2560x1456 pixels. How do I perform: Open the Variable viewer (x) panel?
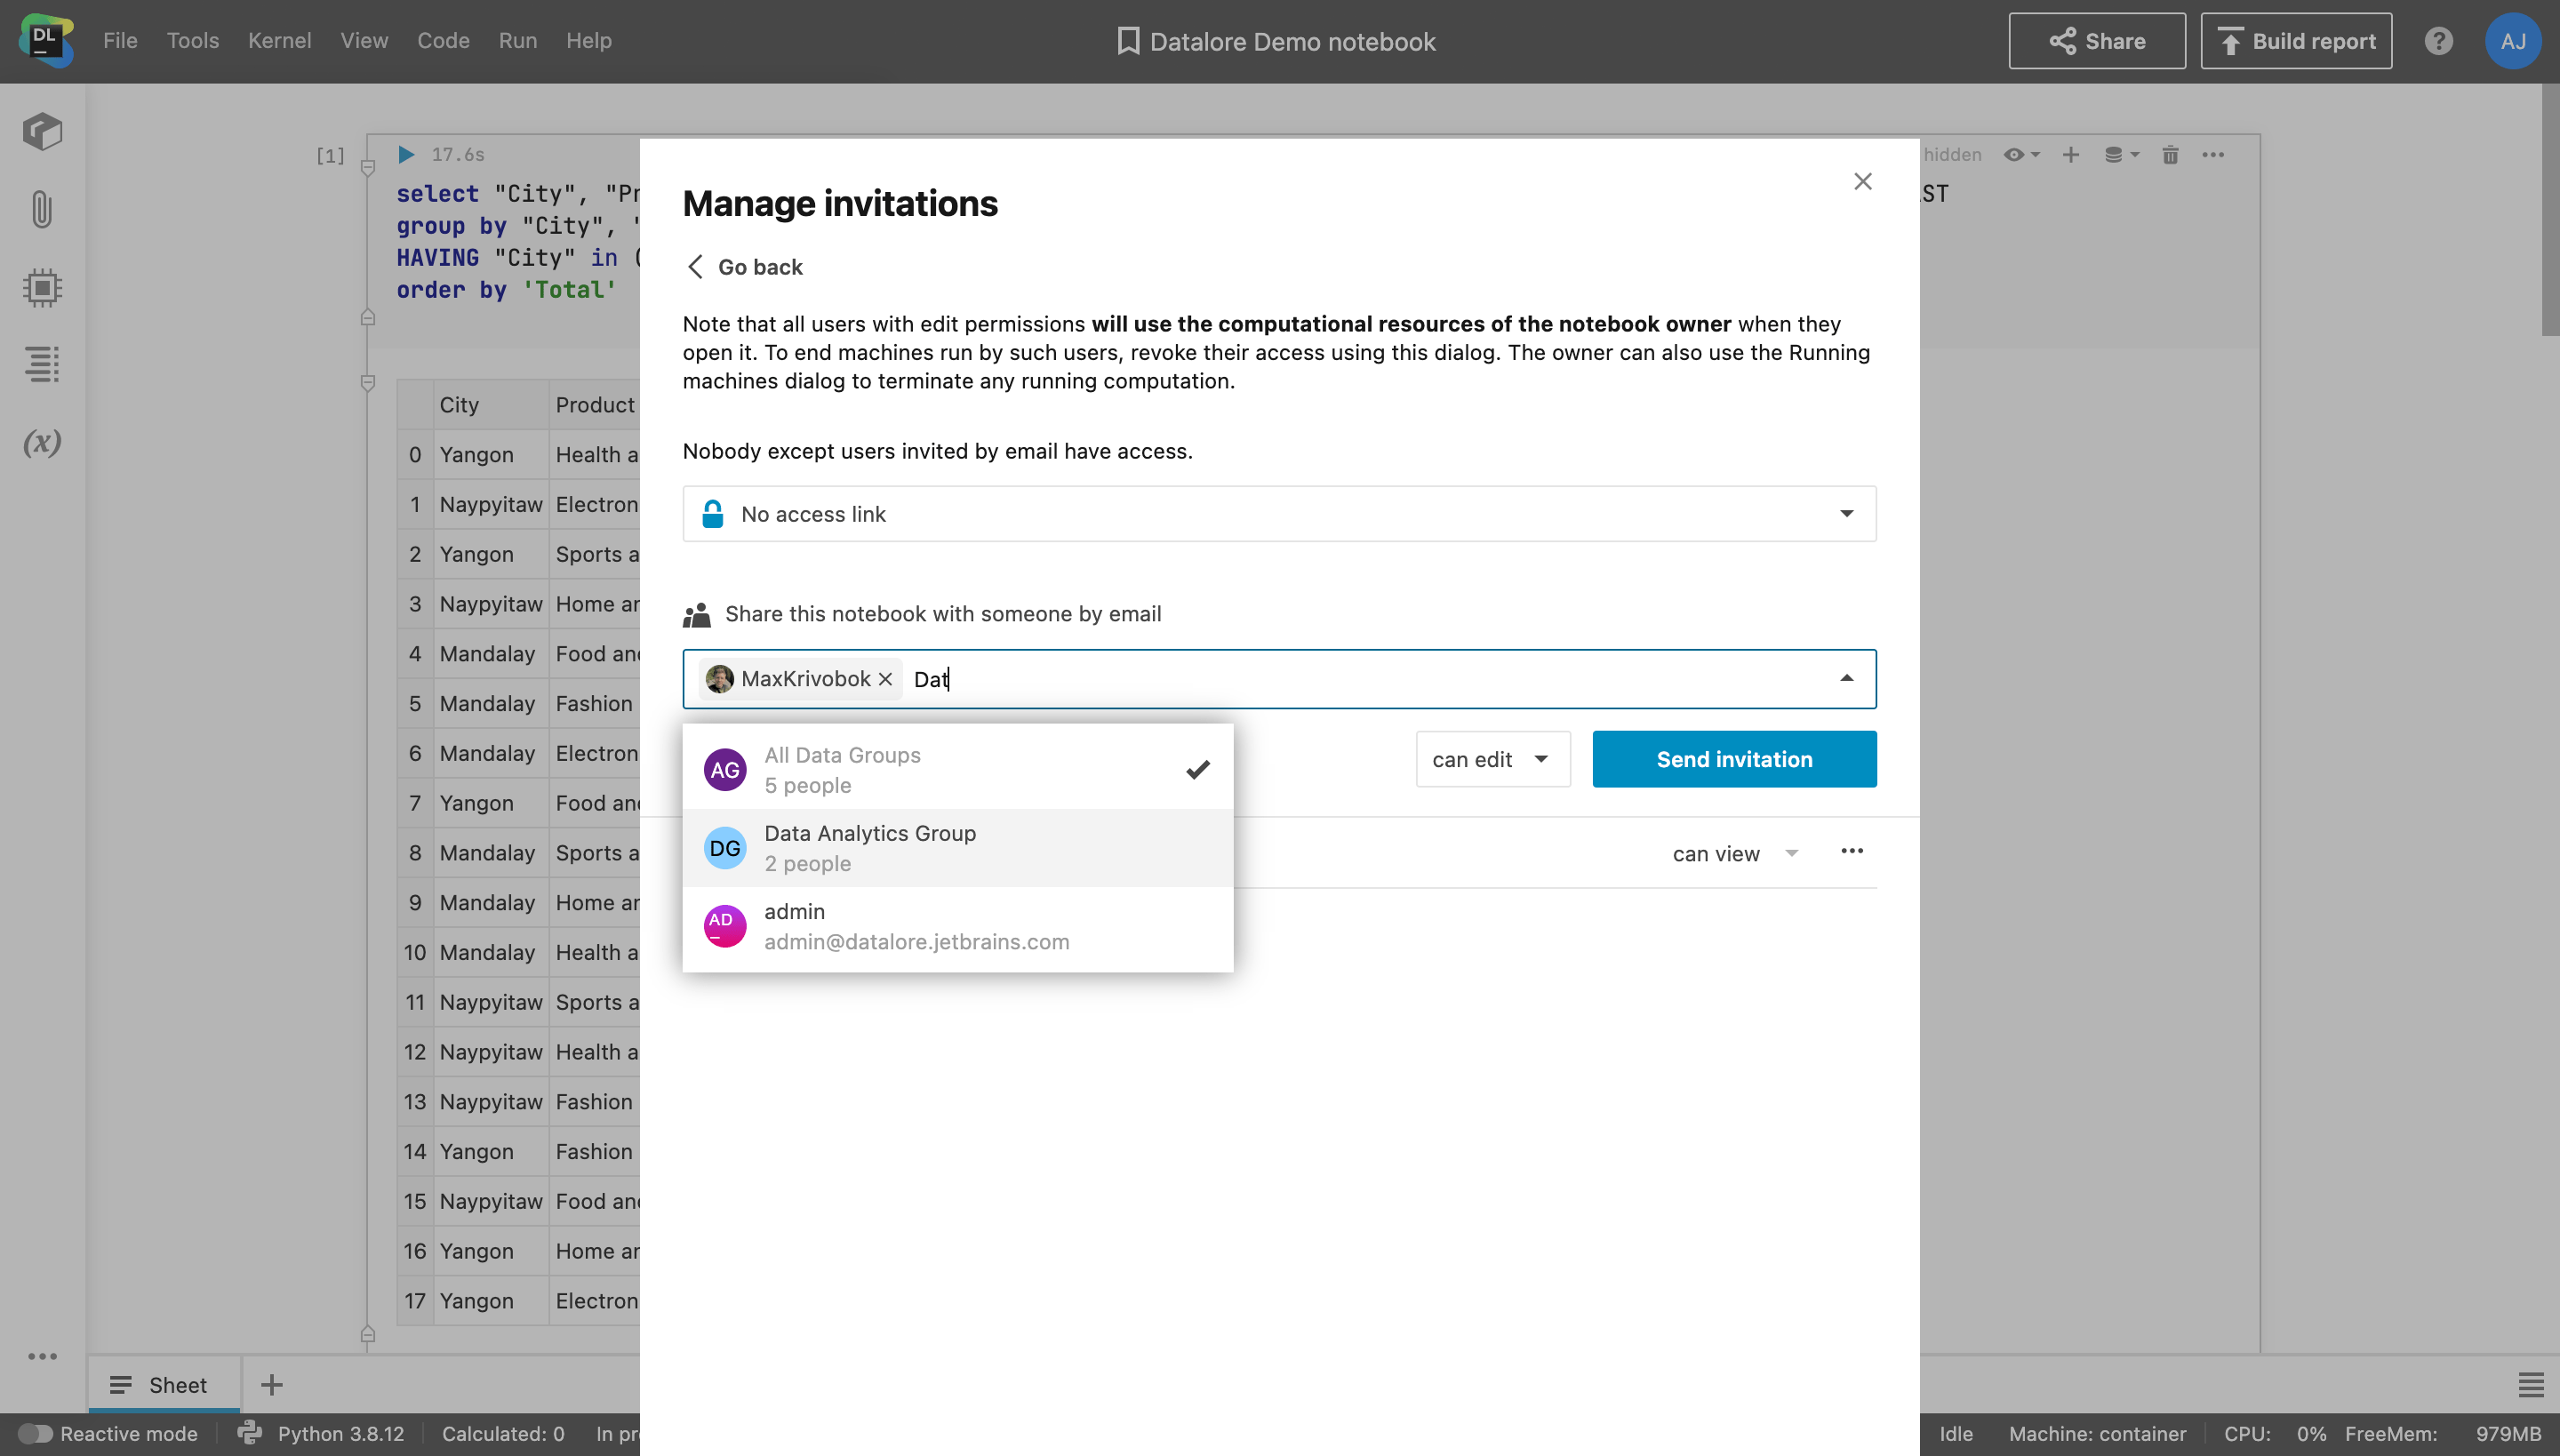[x=42, y=442]
